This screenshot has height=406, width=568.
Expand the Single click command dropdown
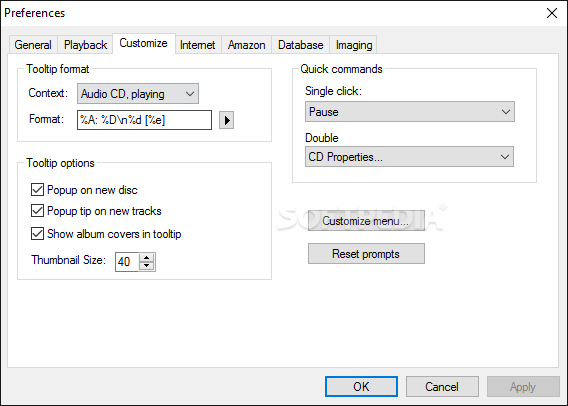click(410, 112)
